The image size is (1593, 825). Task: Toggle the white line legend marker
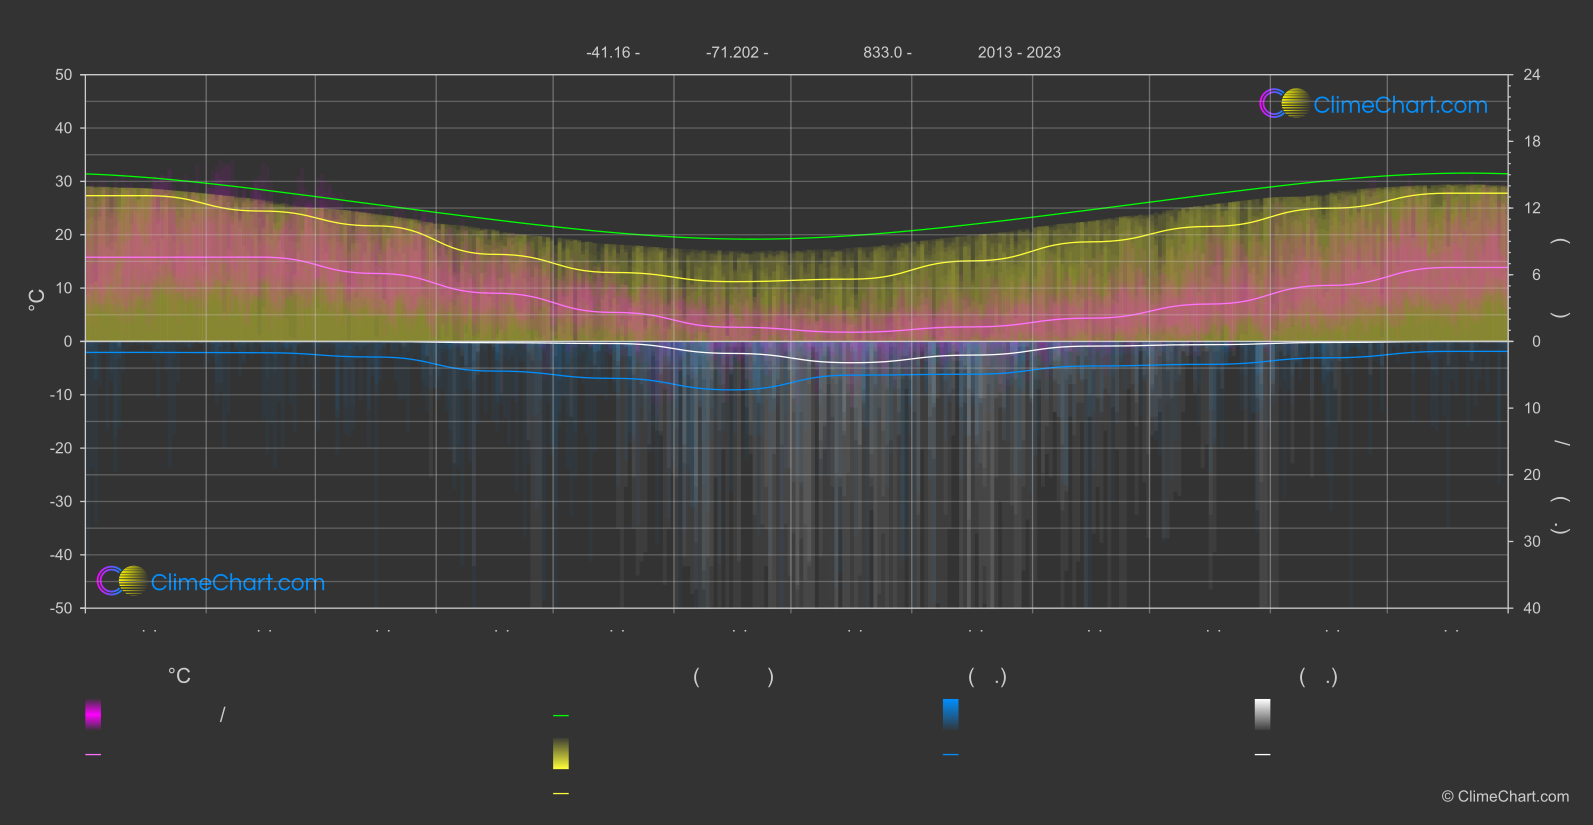(x=1263, y=755)
